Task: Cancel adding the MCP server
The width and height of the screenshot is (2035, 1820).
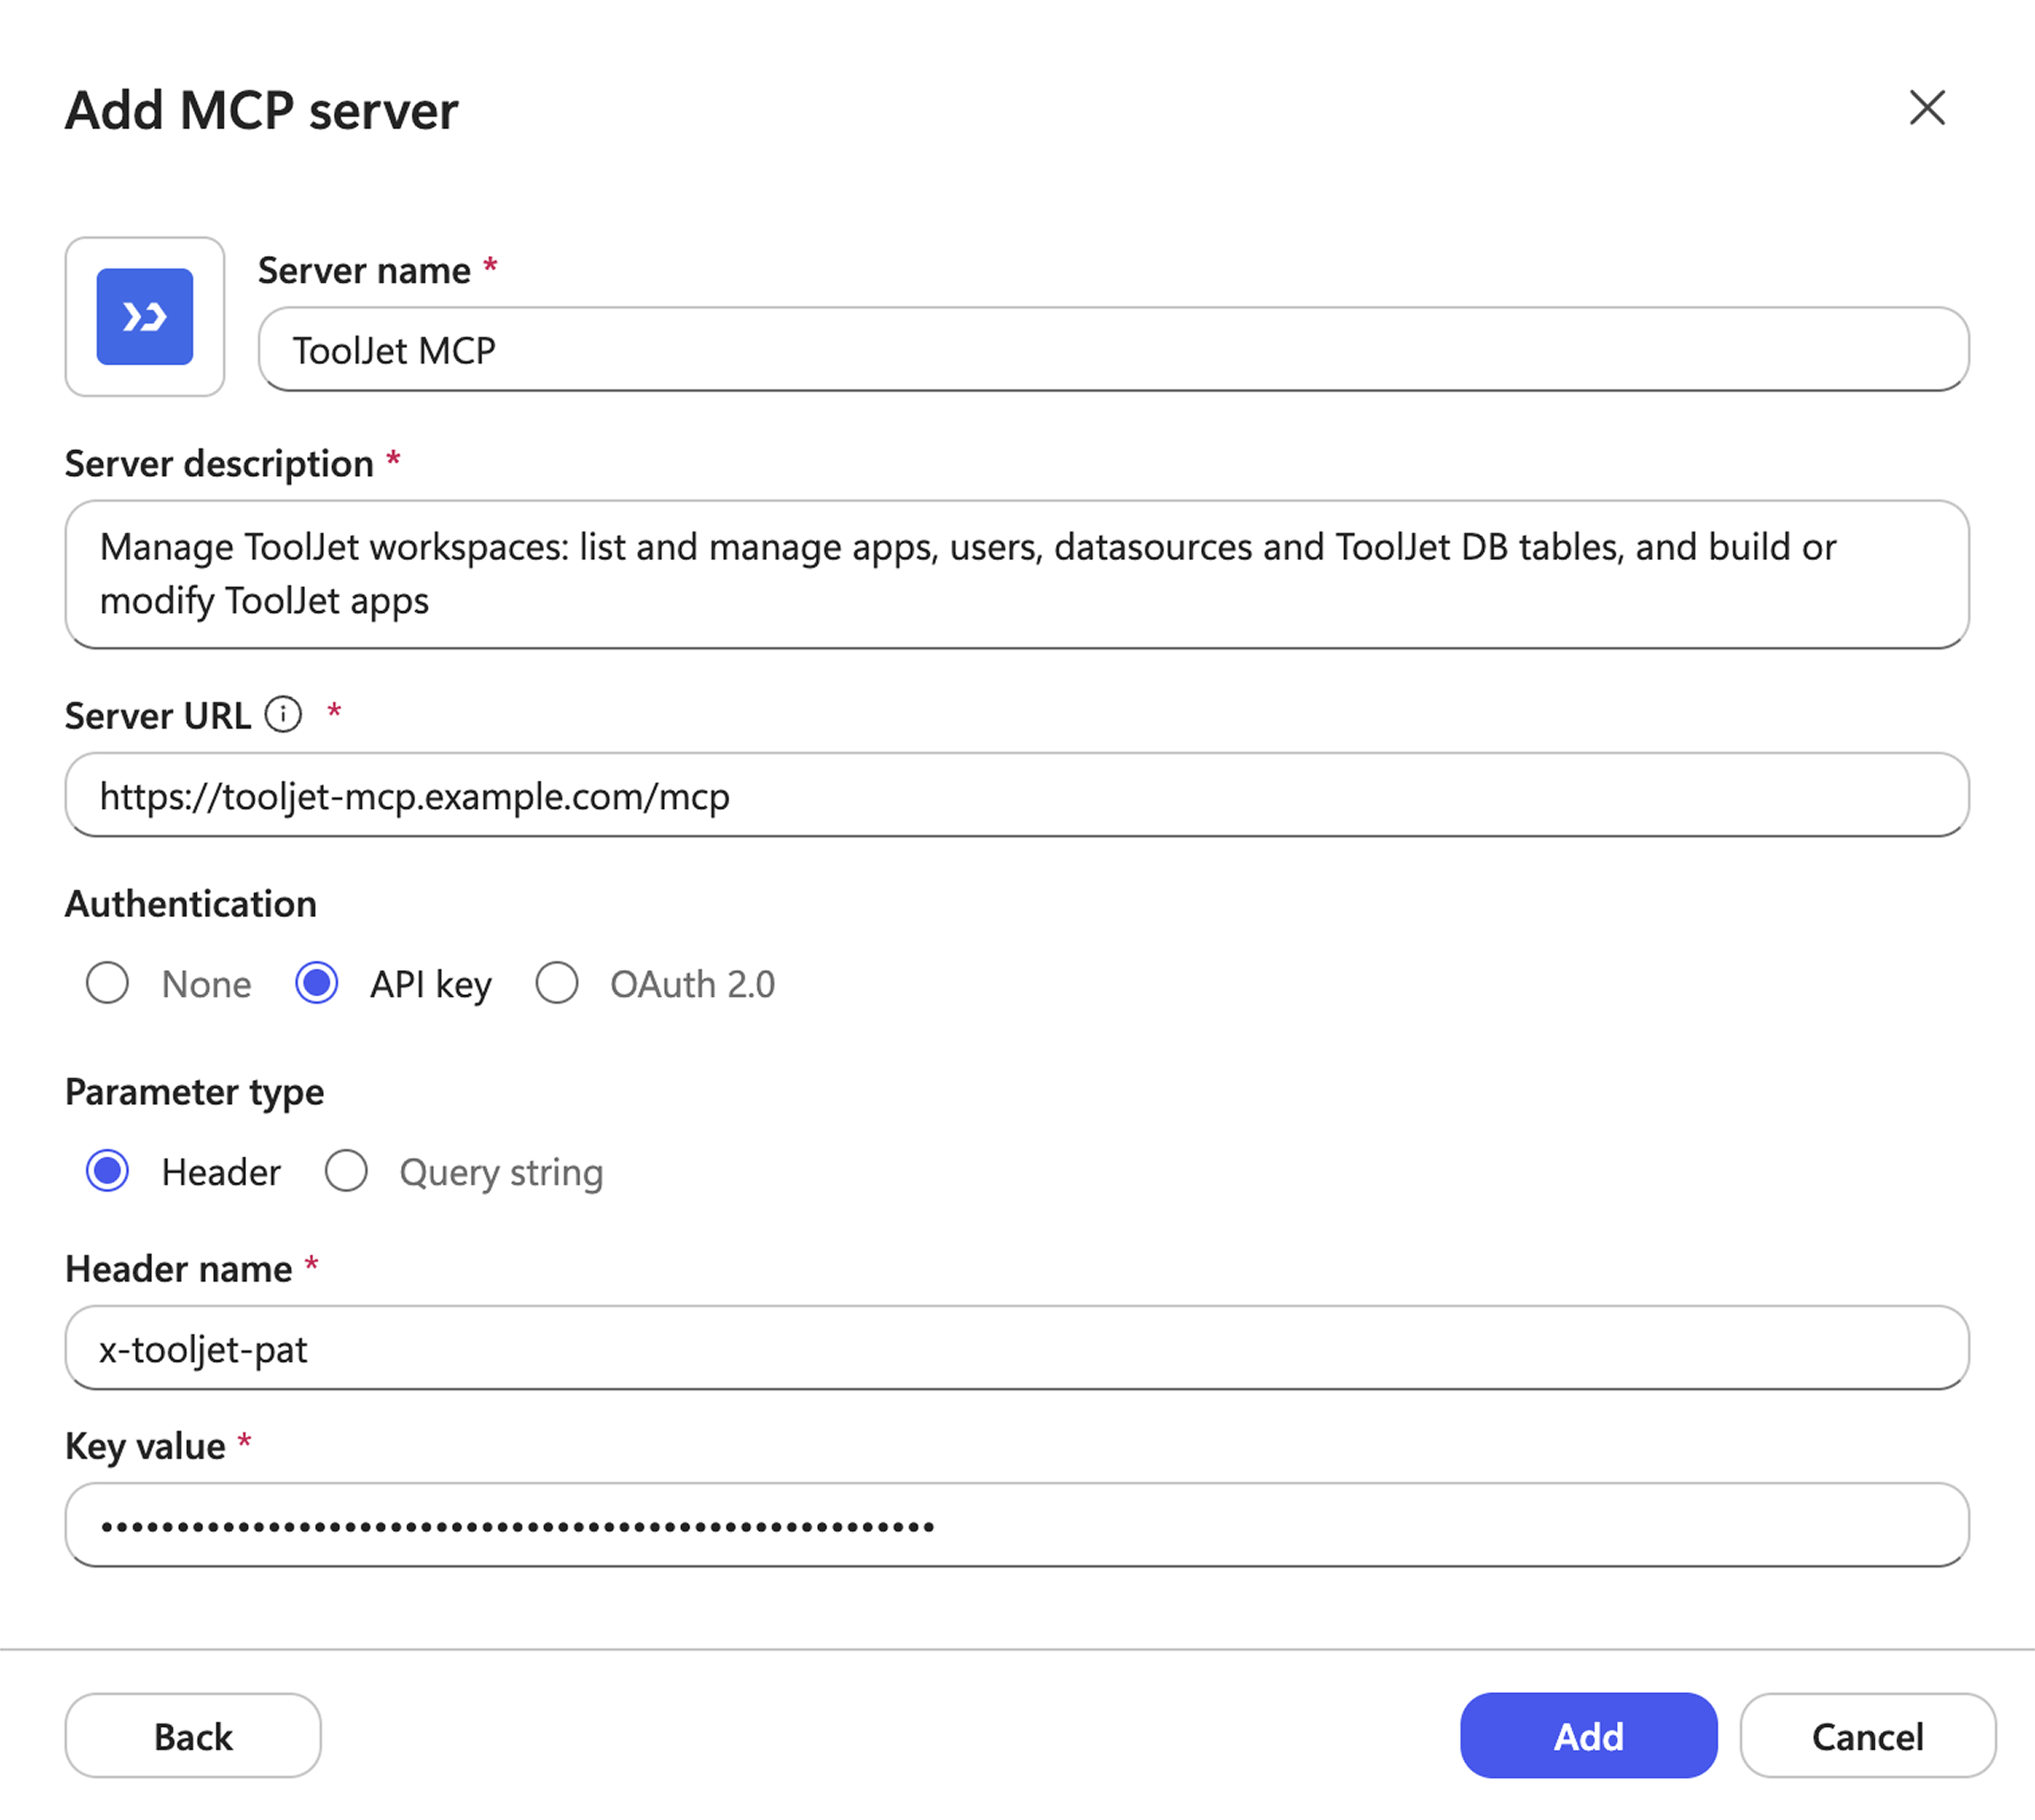Action: tap(1867, 1736)
